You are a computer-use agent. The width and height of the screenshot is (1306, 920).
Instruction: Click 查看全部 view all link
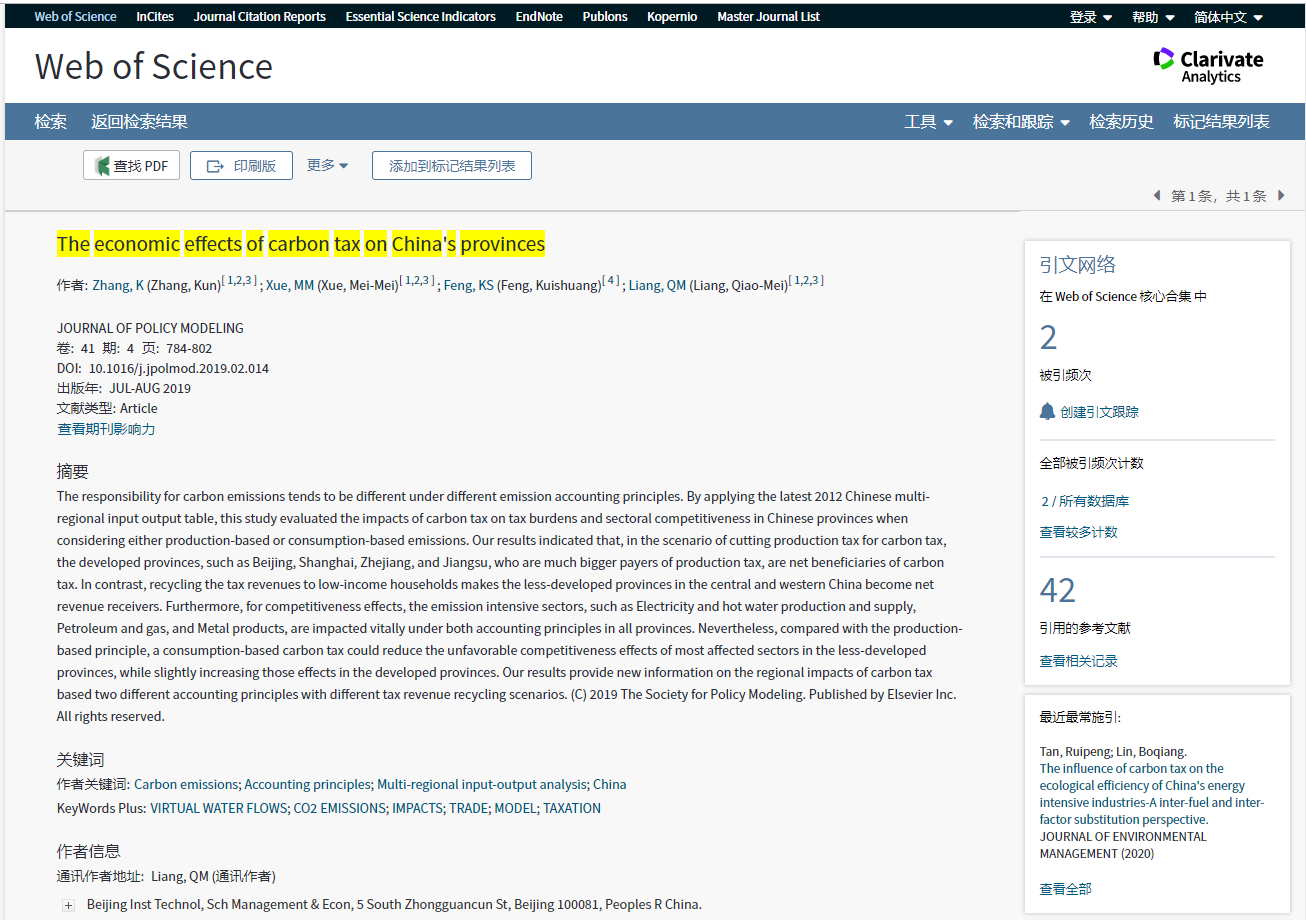1066,889
